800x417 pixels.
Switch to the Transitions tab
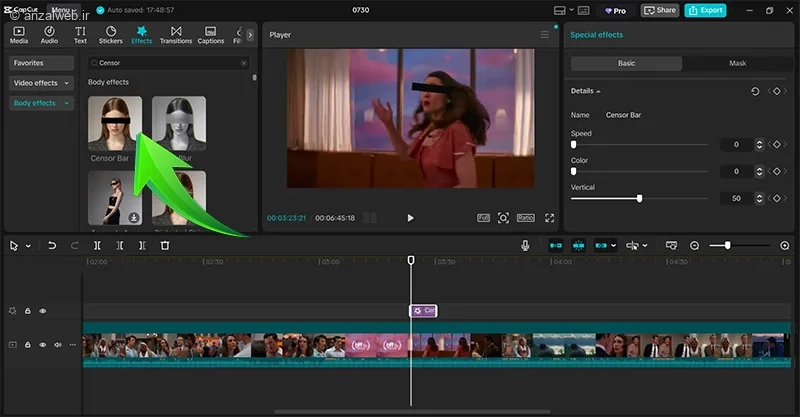click(x=176, y=35)
